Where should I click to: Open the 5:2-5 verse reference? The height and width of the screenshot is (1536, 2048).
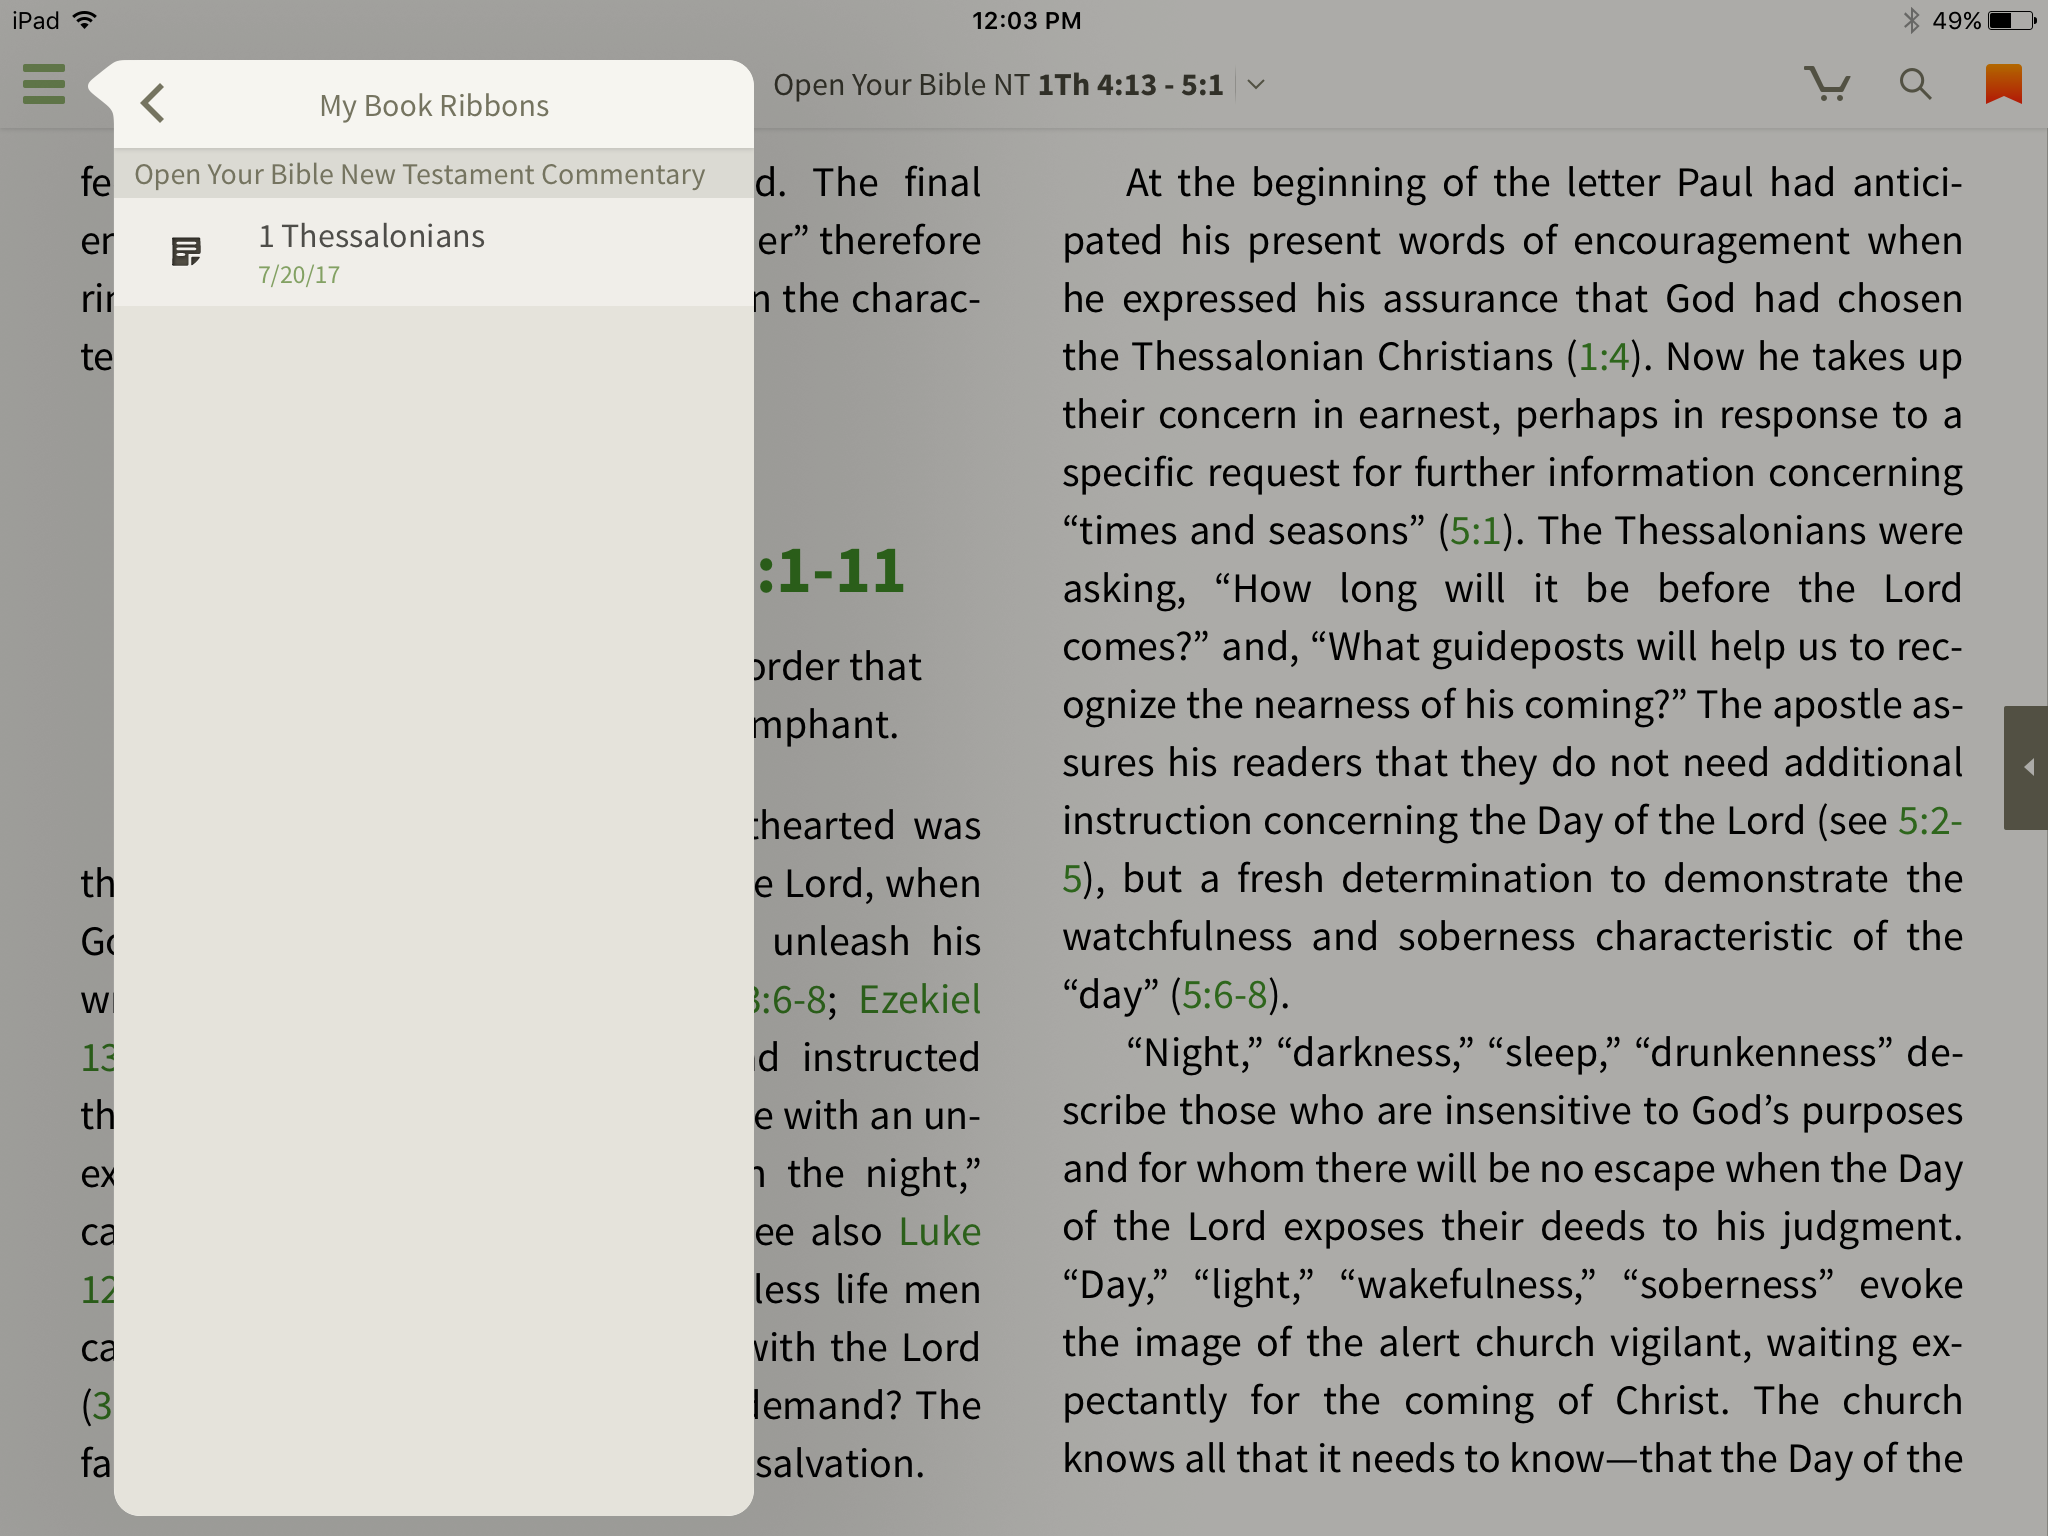[x=1930, y=821]
